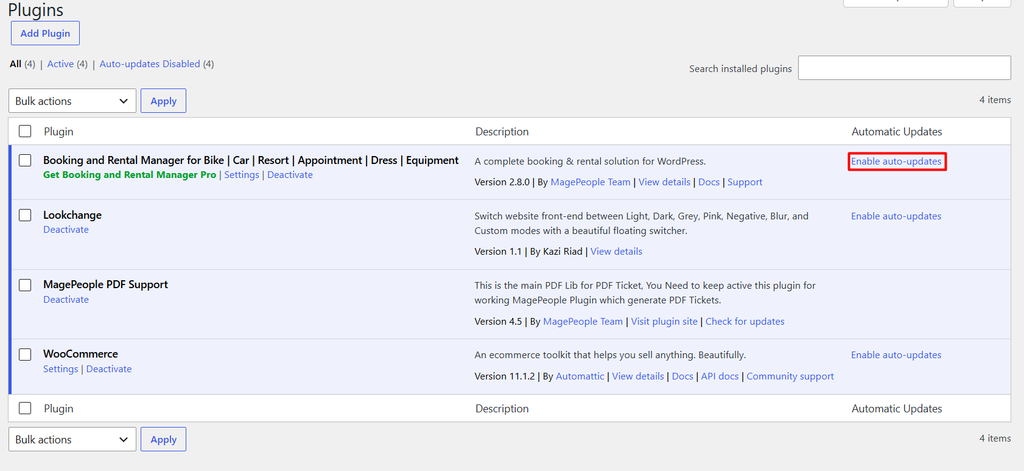Open WooCommerce Docs link
The width and height of the screenshot is (1024, 471).
coord(682,376)
